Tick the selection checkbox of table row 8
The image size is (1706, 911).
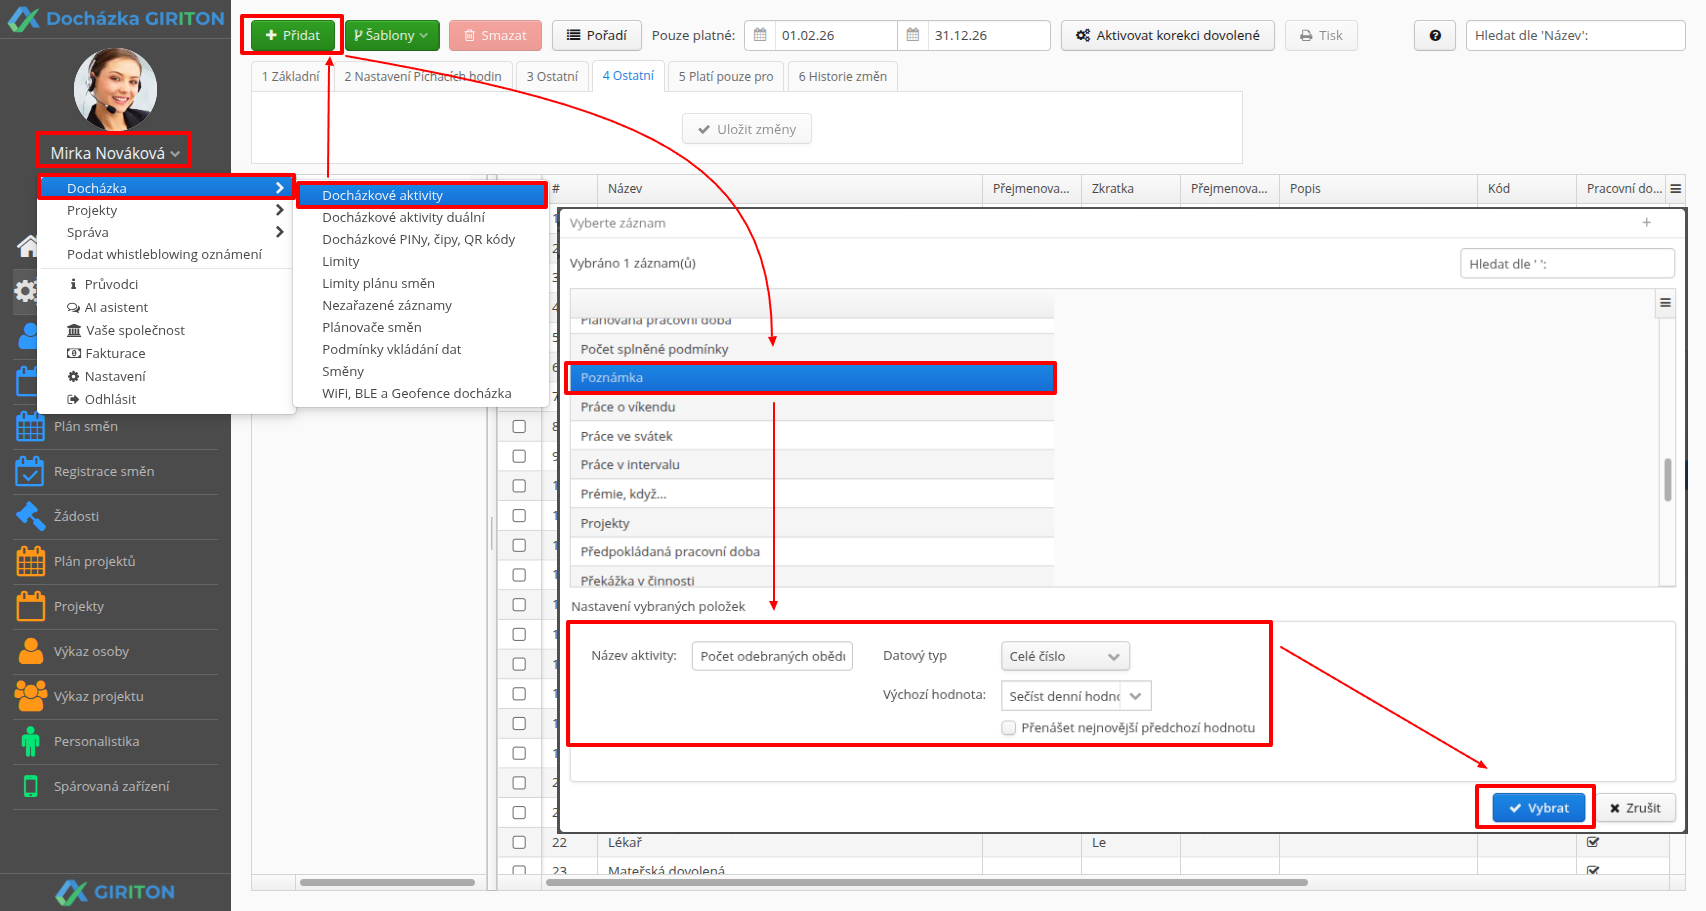(x=519, y=427)
